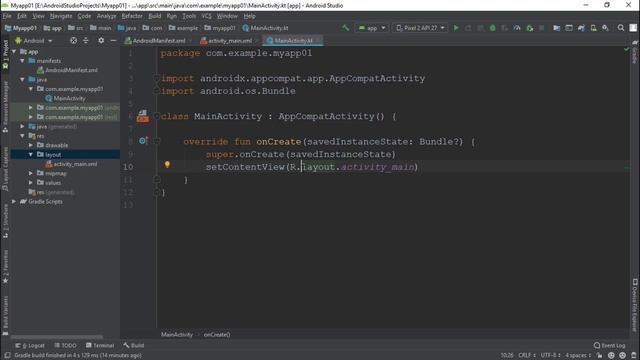
Task: Click the user avatar icon in the top-right toolbar
Action: (633, 28)
